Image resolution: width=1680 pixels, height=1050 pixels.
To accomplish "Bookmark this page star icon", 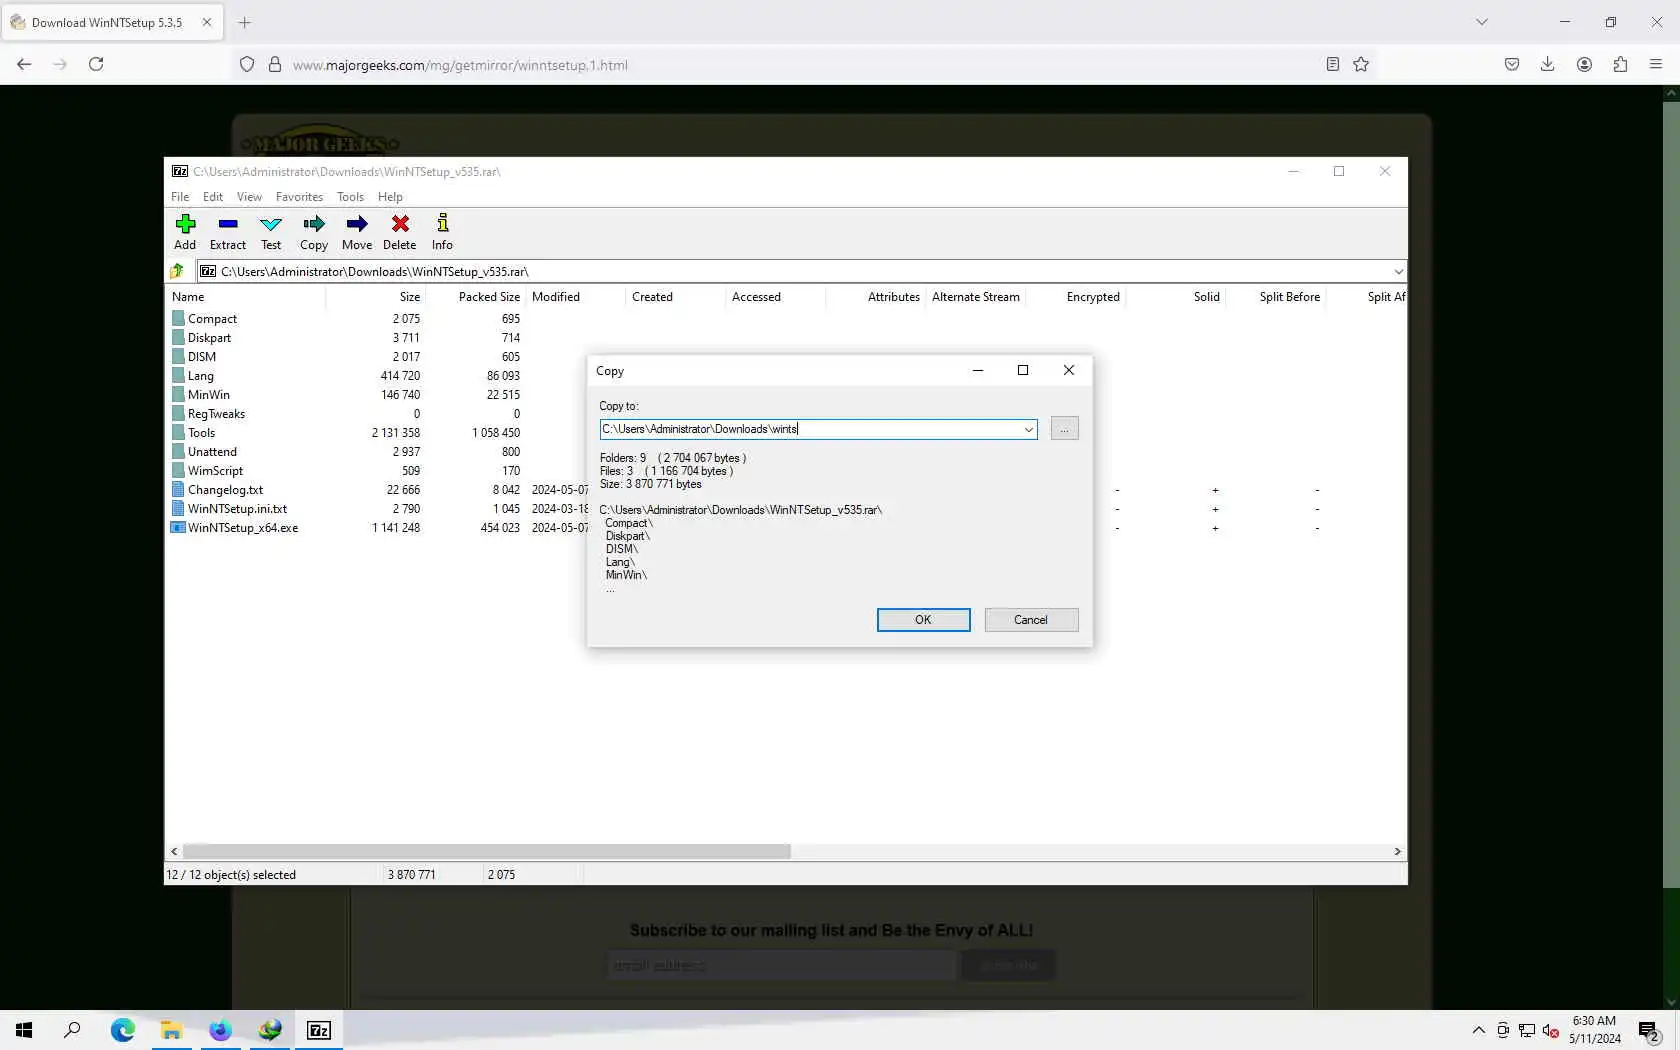I will 1361,64.
